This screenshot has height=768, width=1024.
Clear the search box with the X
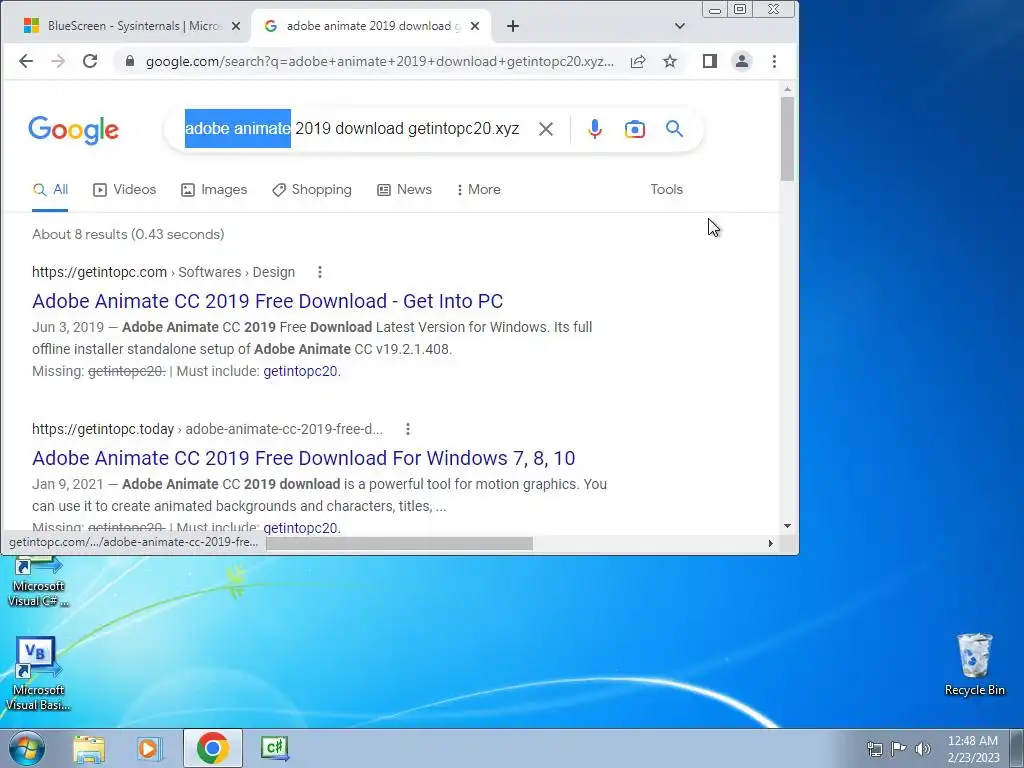[x=546, y=129]
